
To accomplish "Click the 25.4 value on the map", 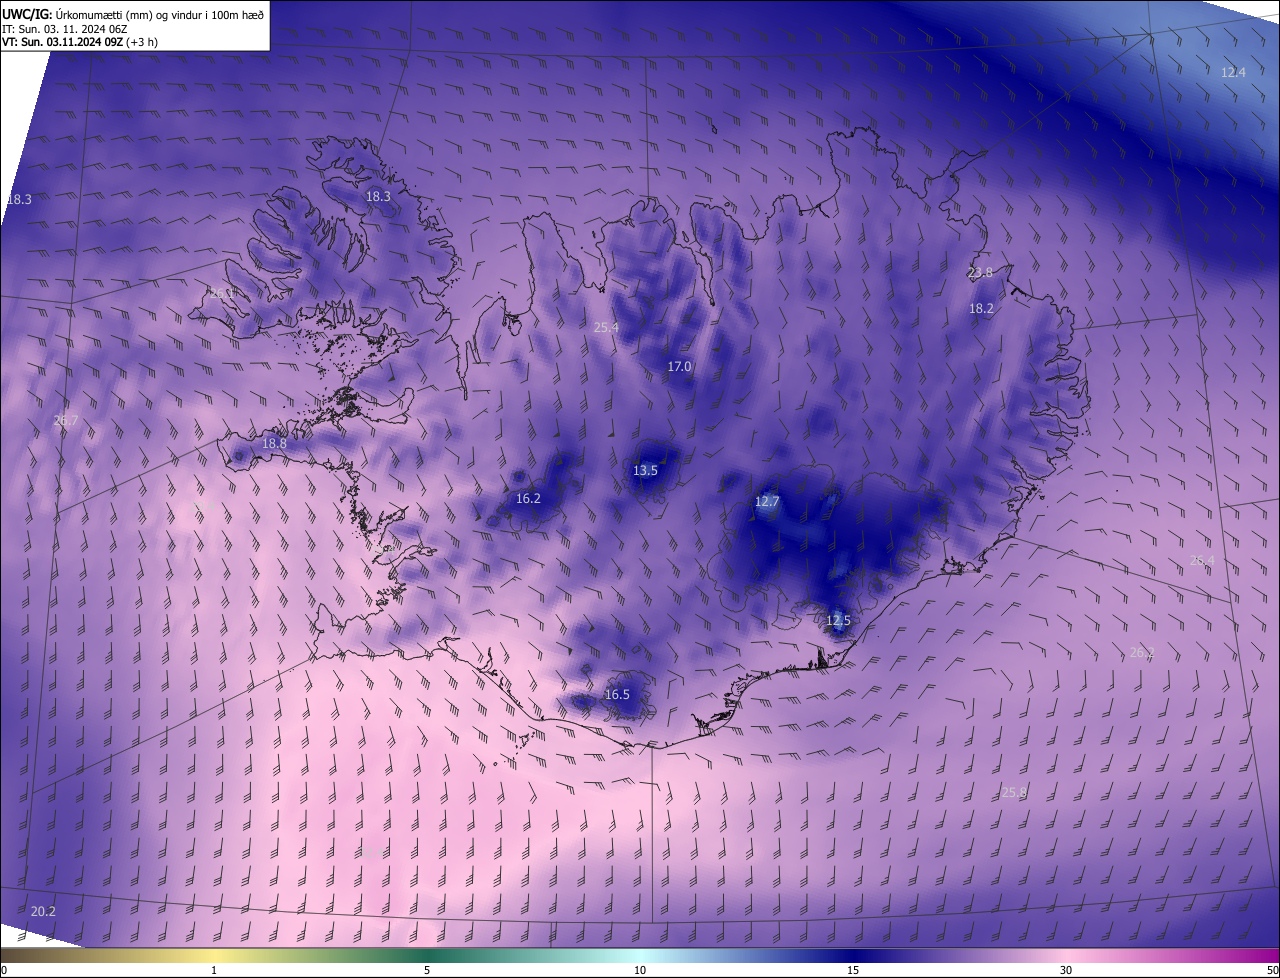I will pyautogui.click(x=606, y=328).
